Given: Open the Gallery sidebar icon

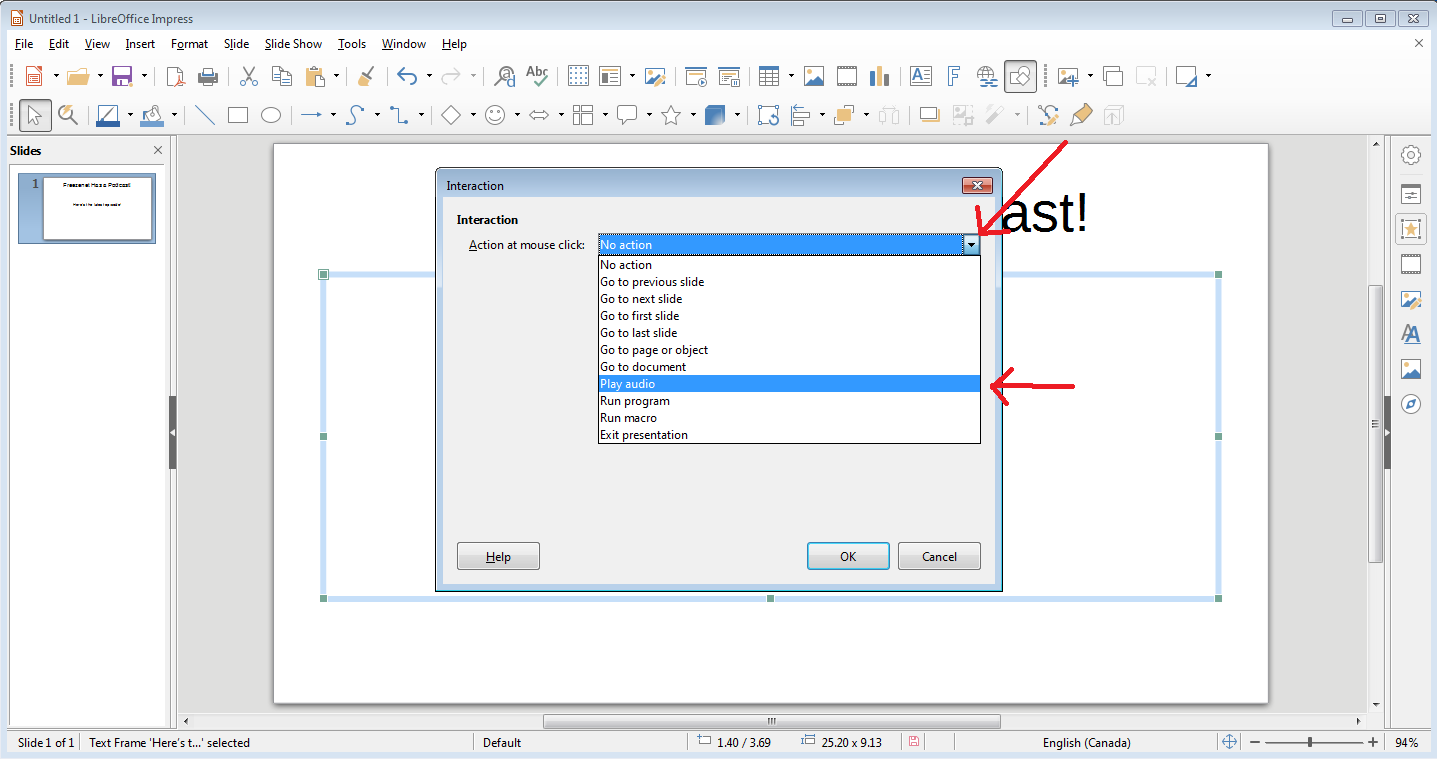Looking at the screenshot, I should (1411, 369).
